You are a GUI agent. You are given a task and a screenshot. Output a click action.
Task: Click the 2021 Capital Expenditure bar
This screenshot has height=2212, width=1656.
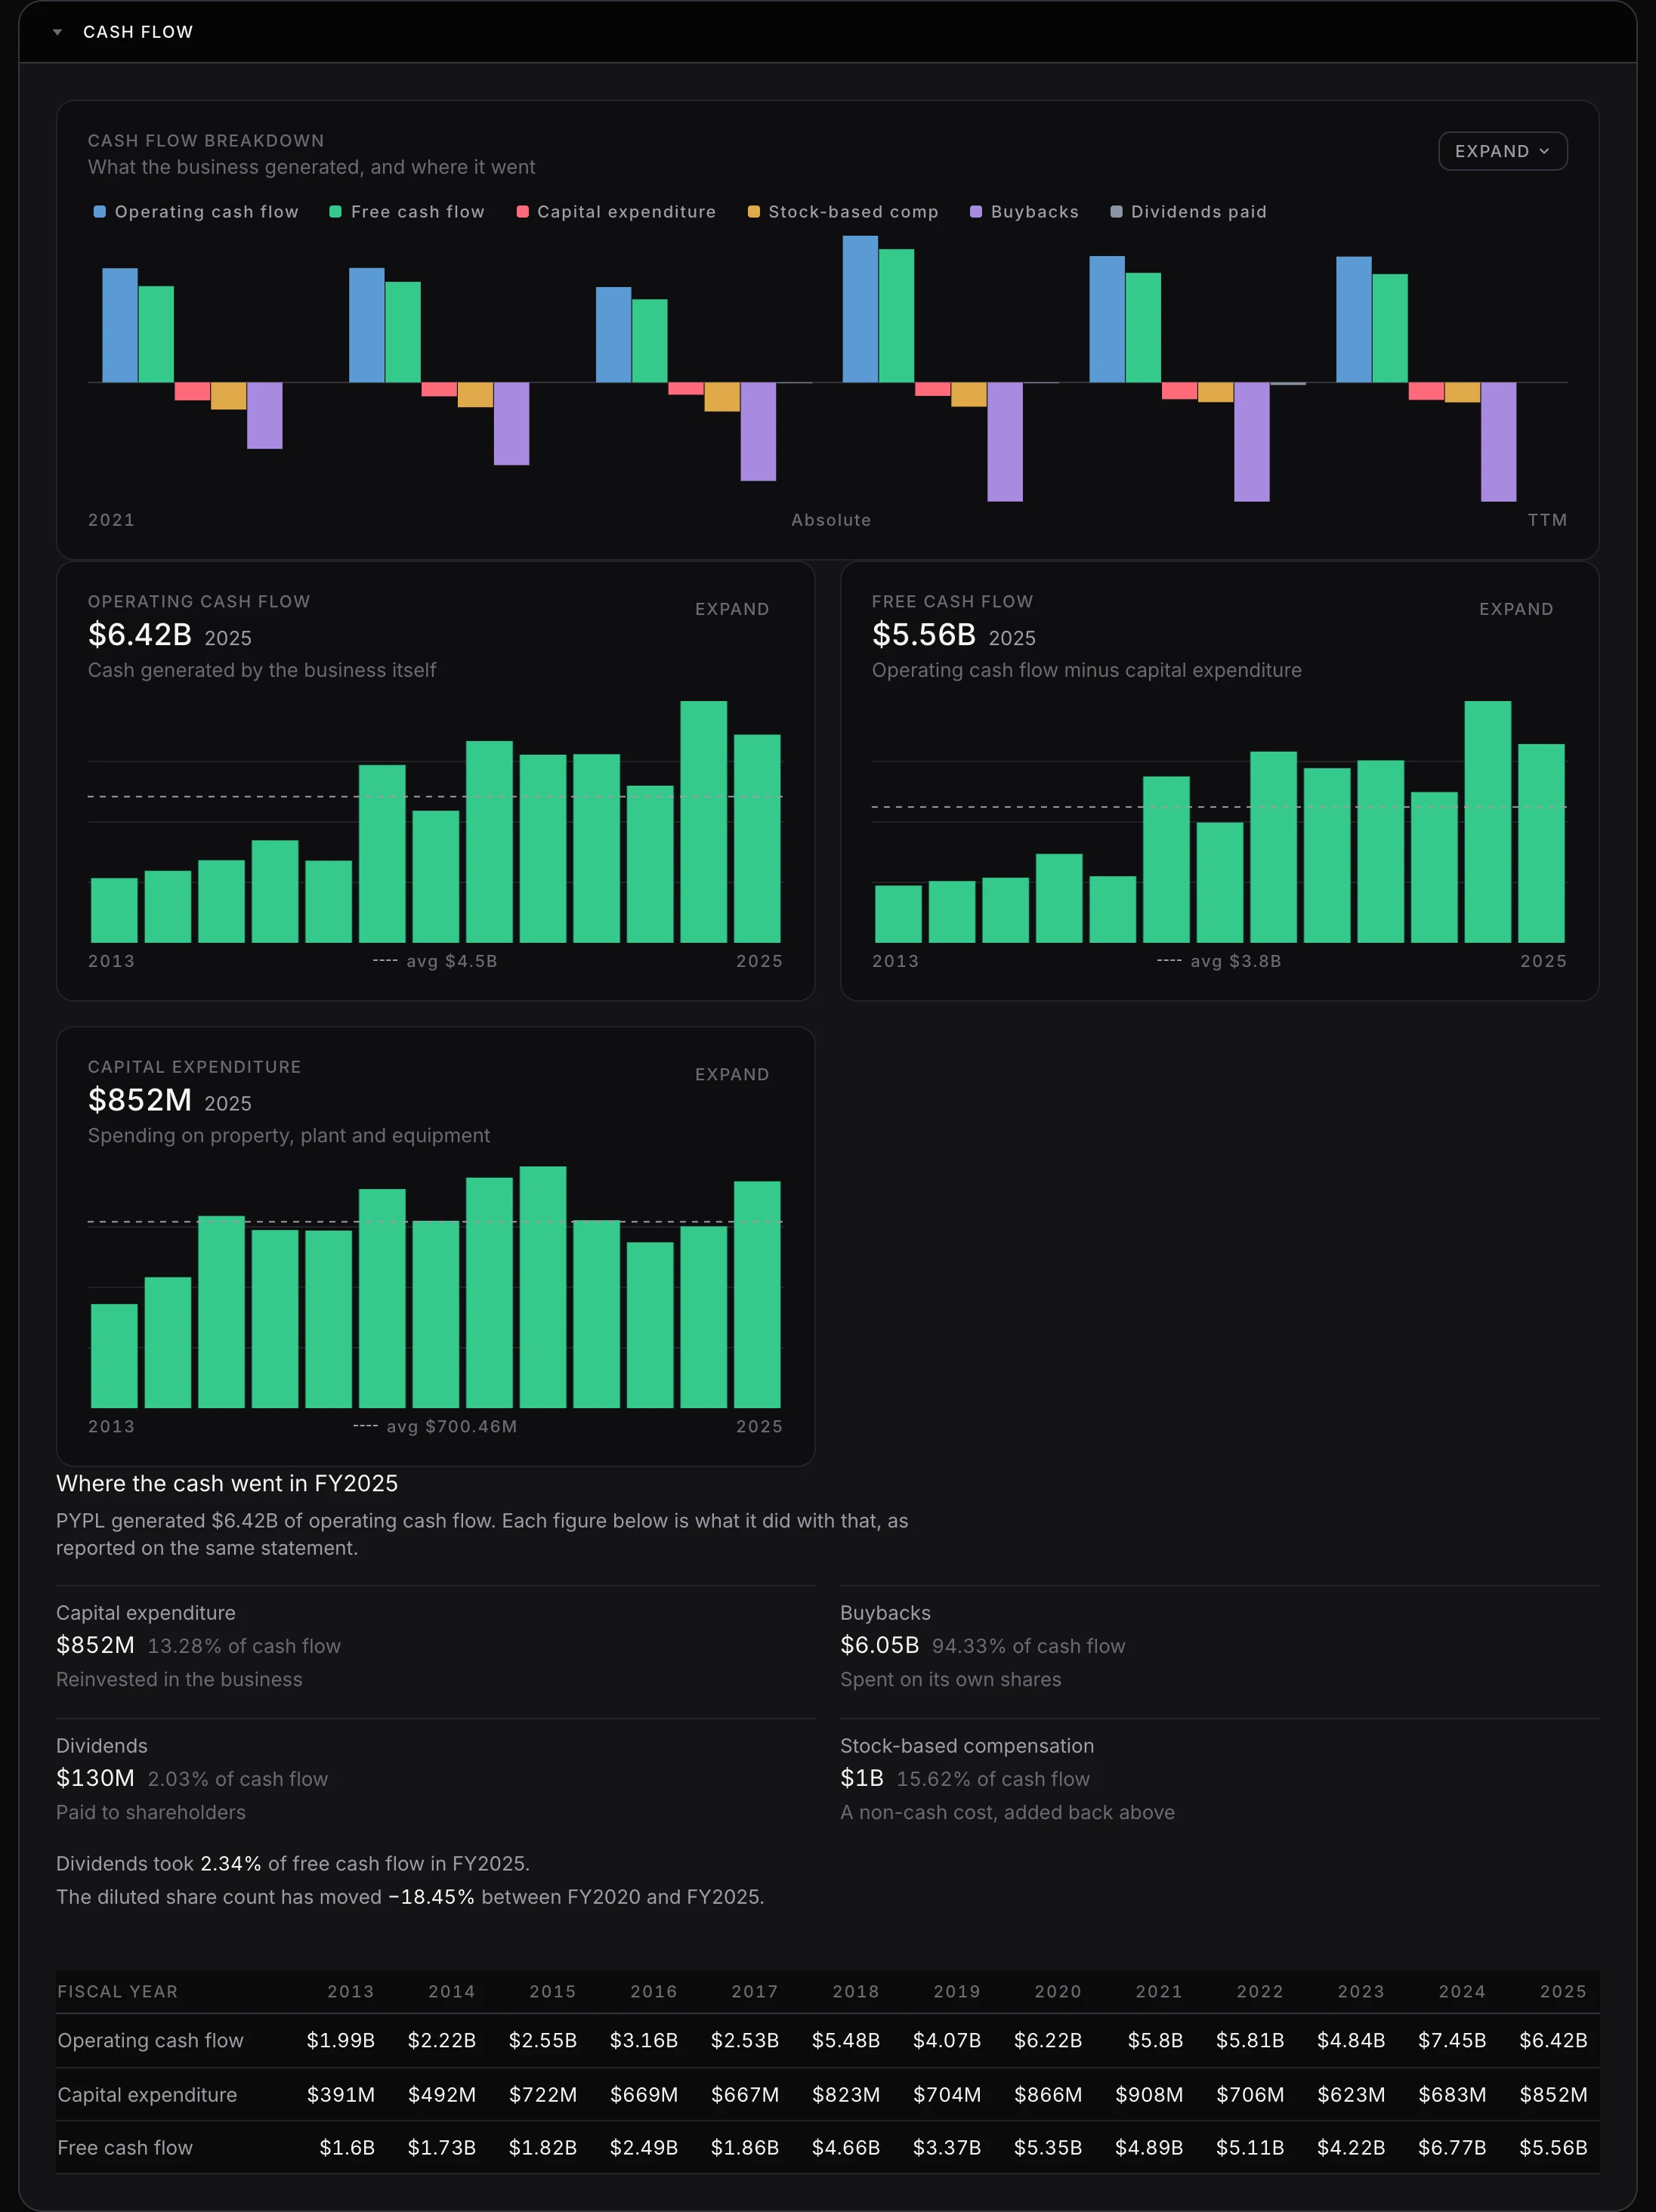(x=543, y=1287)
